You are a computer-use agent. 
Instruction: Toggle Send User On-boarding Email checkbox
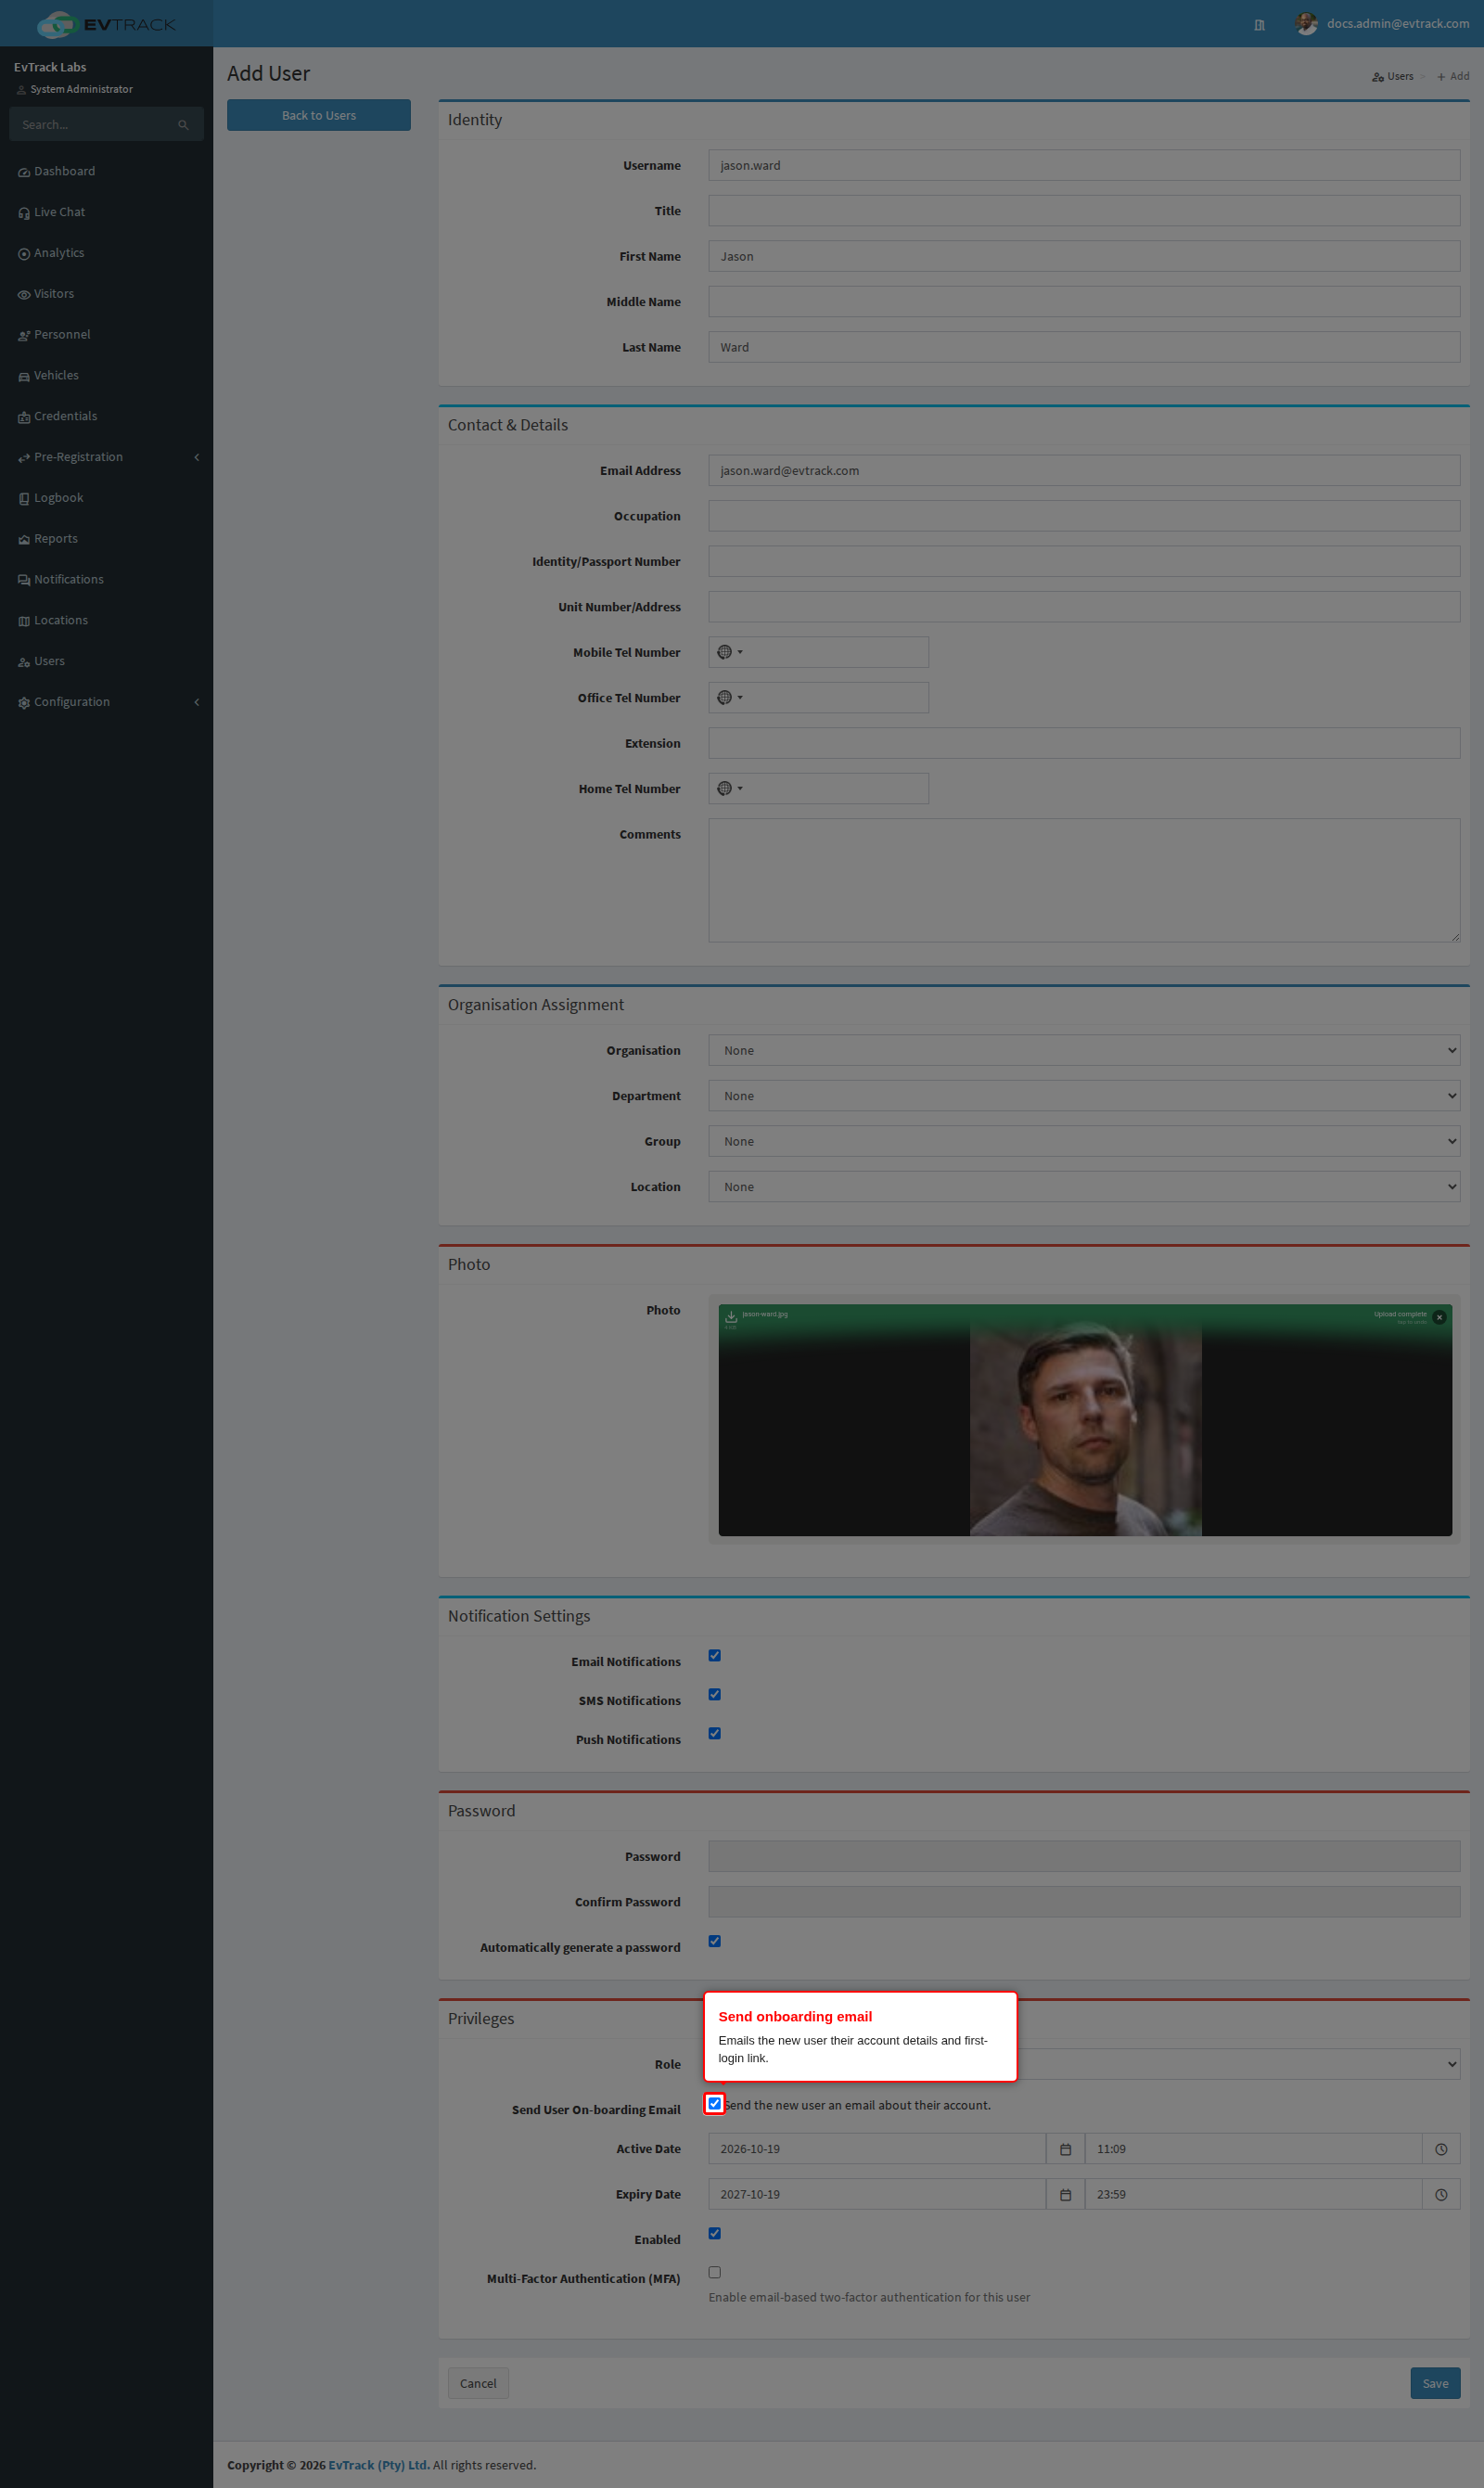pos(714,2104)
